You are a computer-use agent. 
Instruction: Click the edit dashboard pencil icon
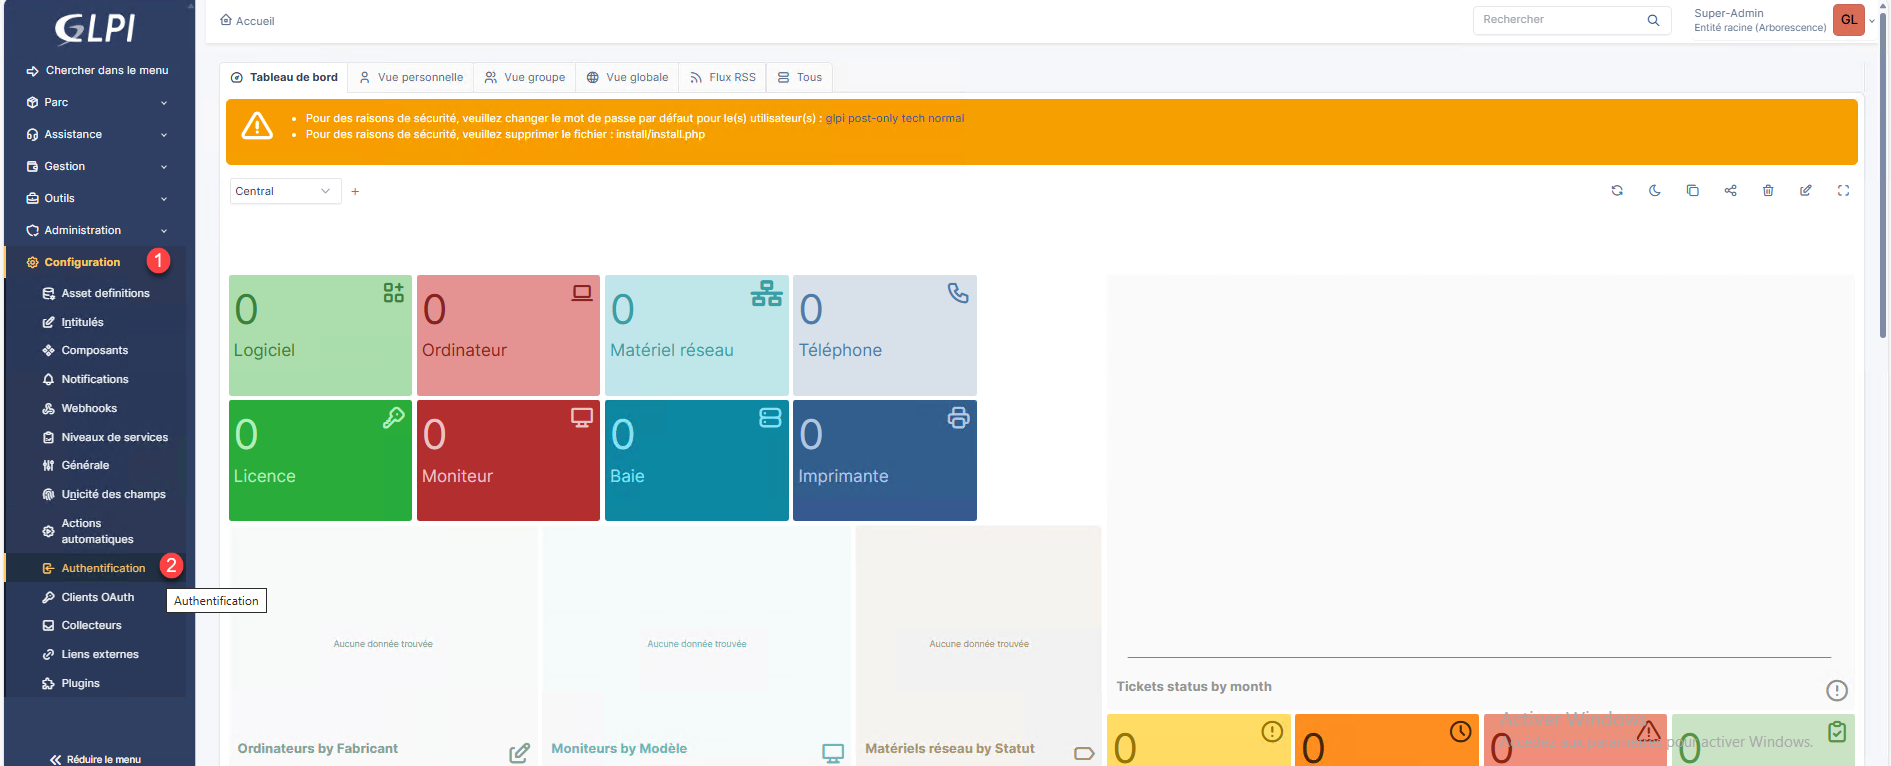[1805, 191]
